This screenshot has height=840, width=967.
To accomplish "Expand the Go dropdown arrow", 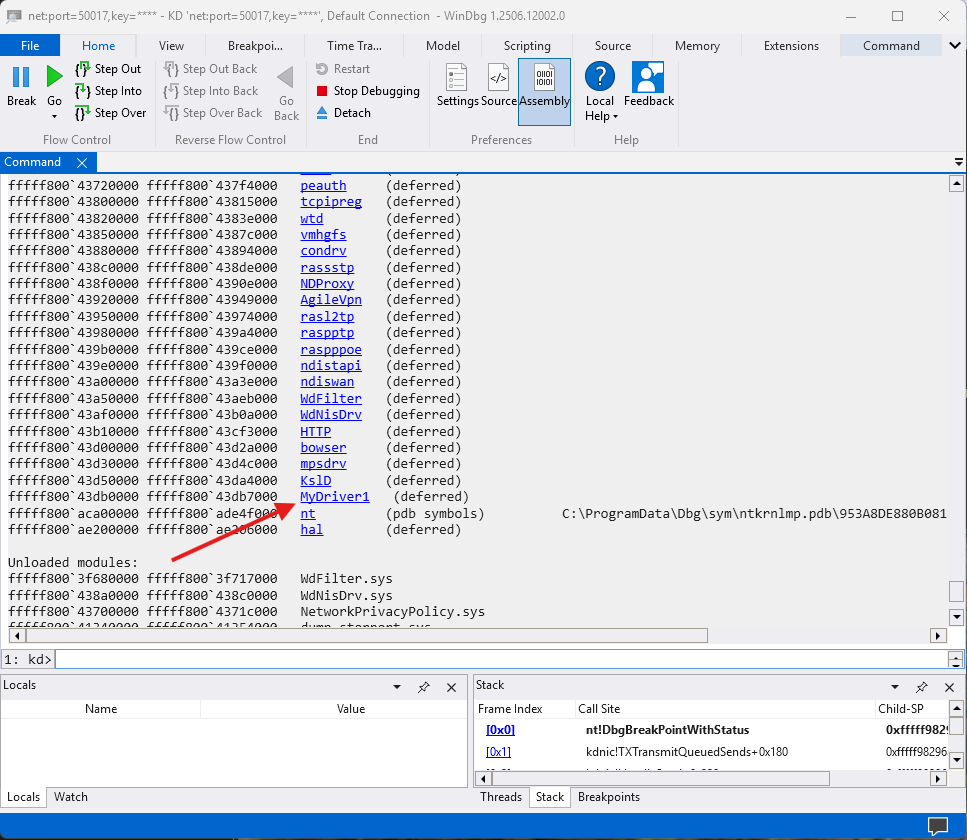I will (x=54, y=117).
